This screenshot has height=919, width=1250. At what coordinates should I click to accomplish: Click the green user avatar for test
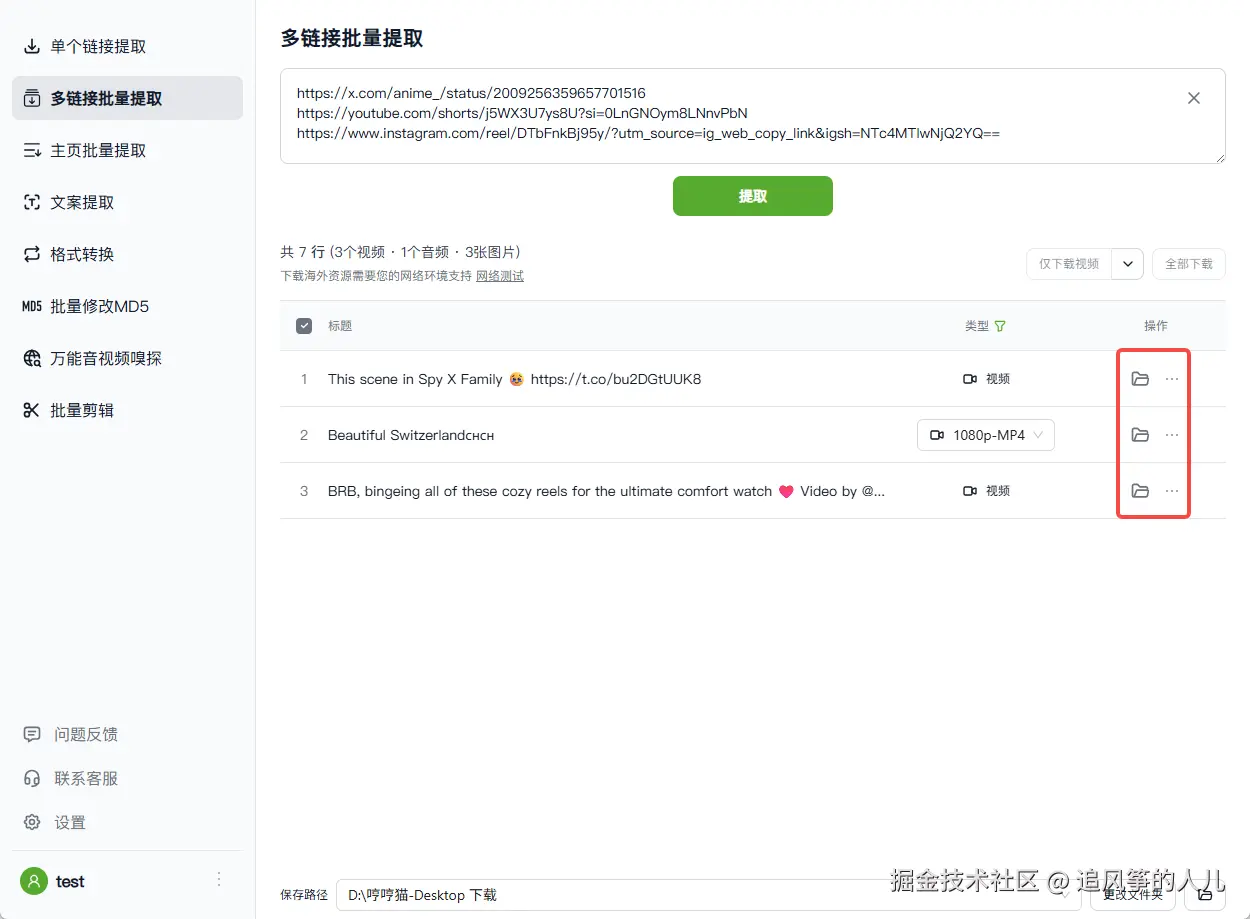[x=34, y=881]
